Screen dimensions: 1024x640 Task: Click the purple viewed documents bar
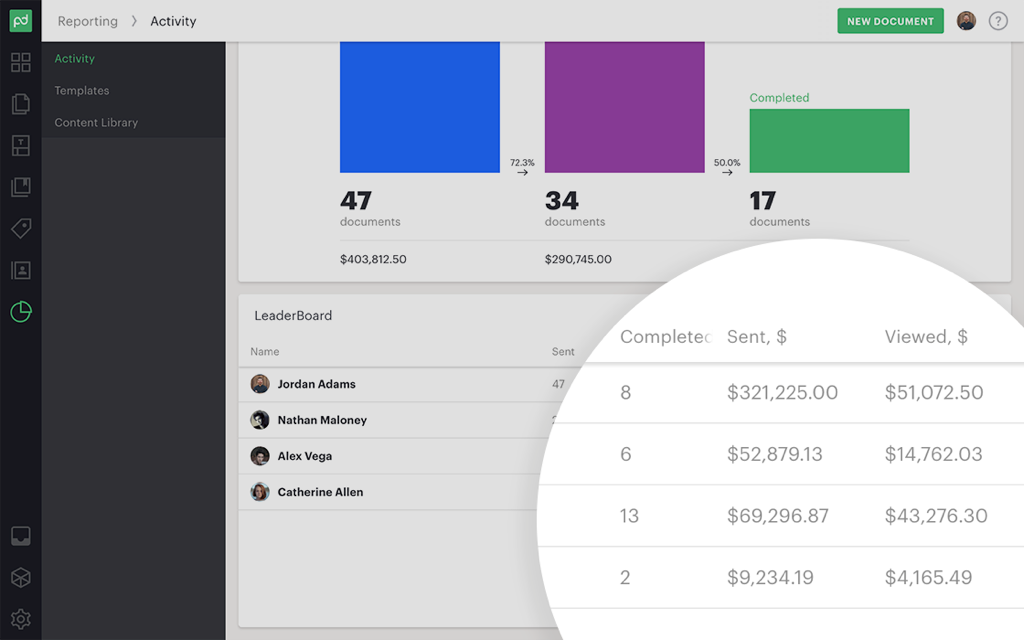pos(624,107)
